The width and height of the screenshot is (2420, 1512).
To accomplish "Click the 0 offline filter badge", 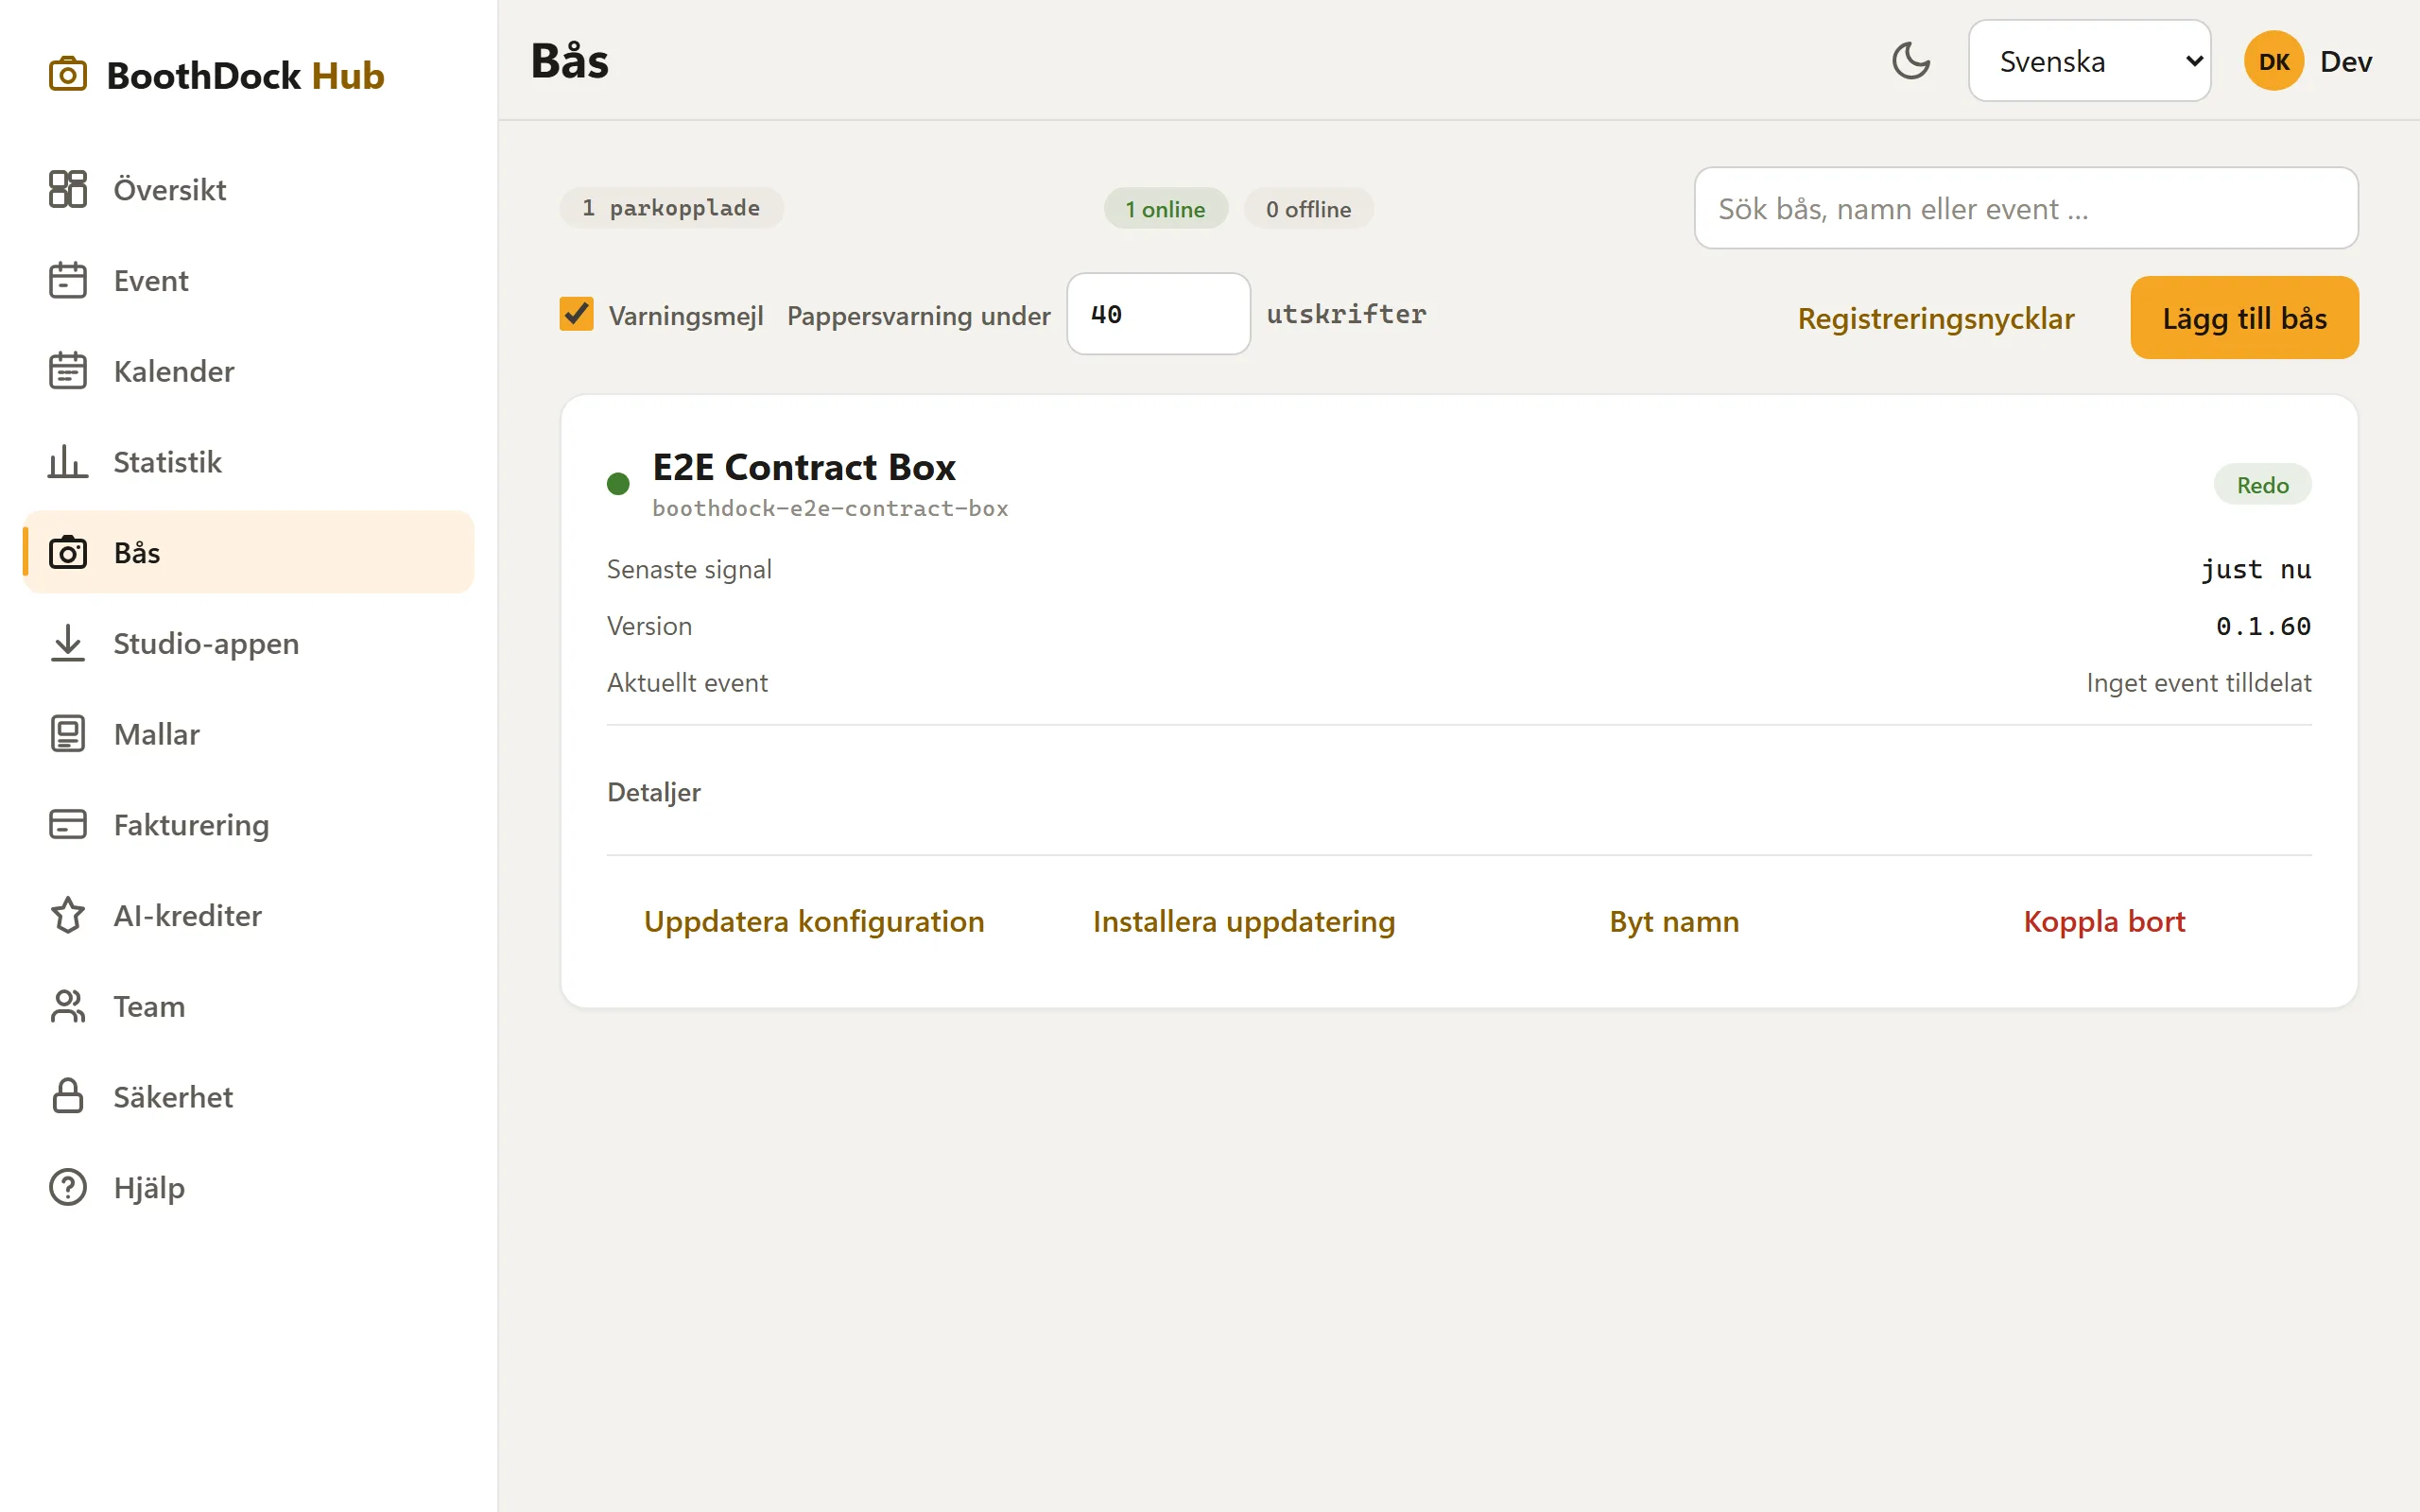I will (x=1308, y=209).
